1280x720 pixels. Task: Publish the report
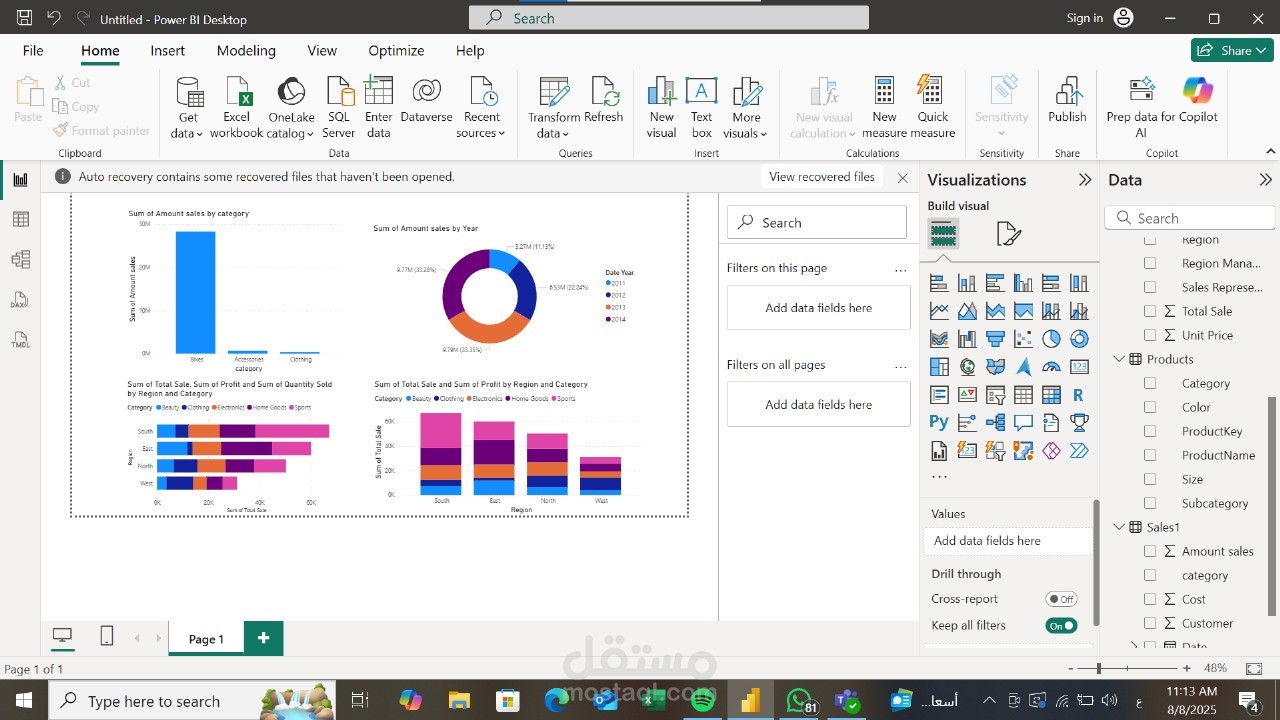1067,100
